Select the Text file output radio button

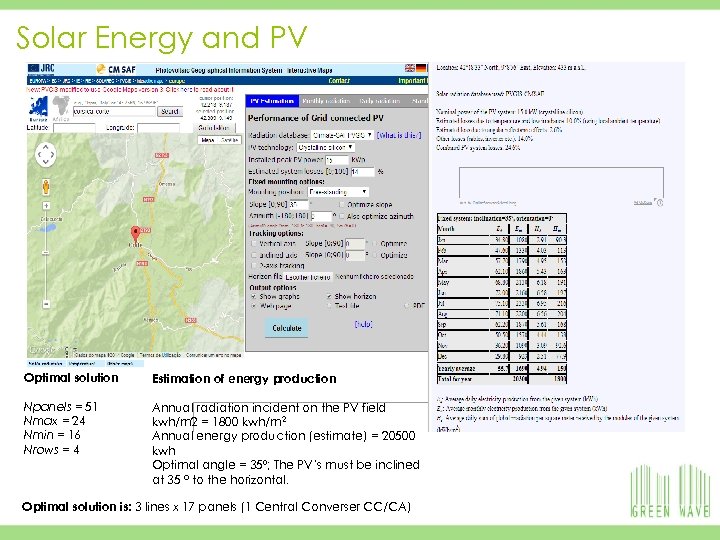pyautogui.click(x=329, y=306)
